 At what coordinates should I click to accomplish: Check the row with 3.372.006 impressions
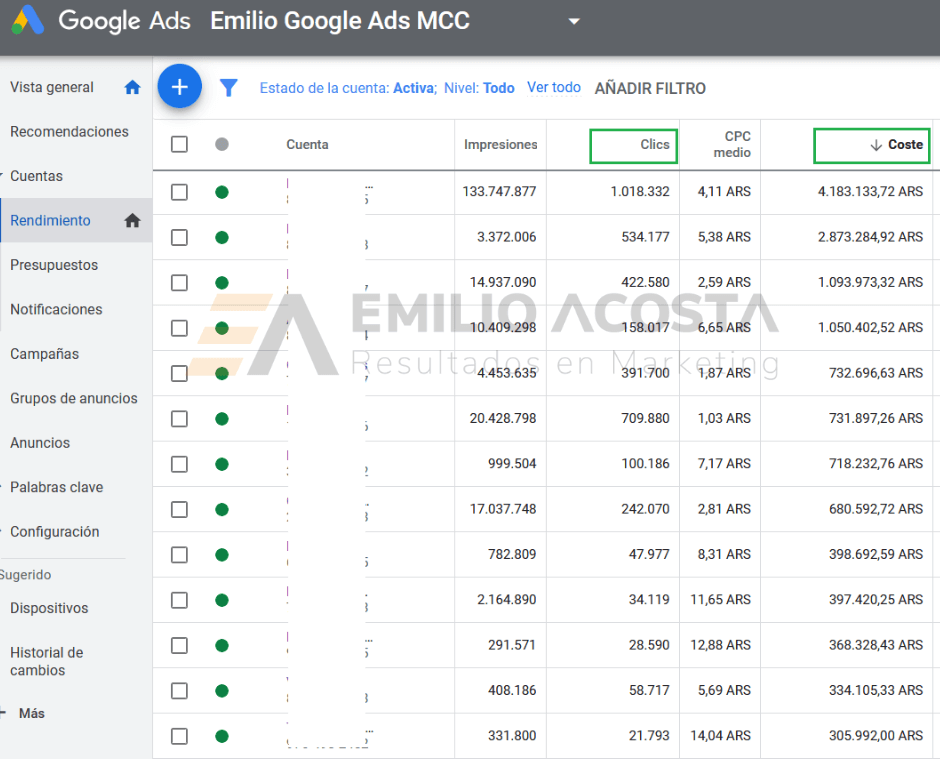pyautogui.click(x=179, y=237)
